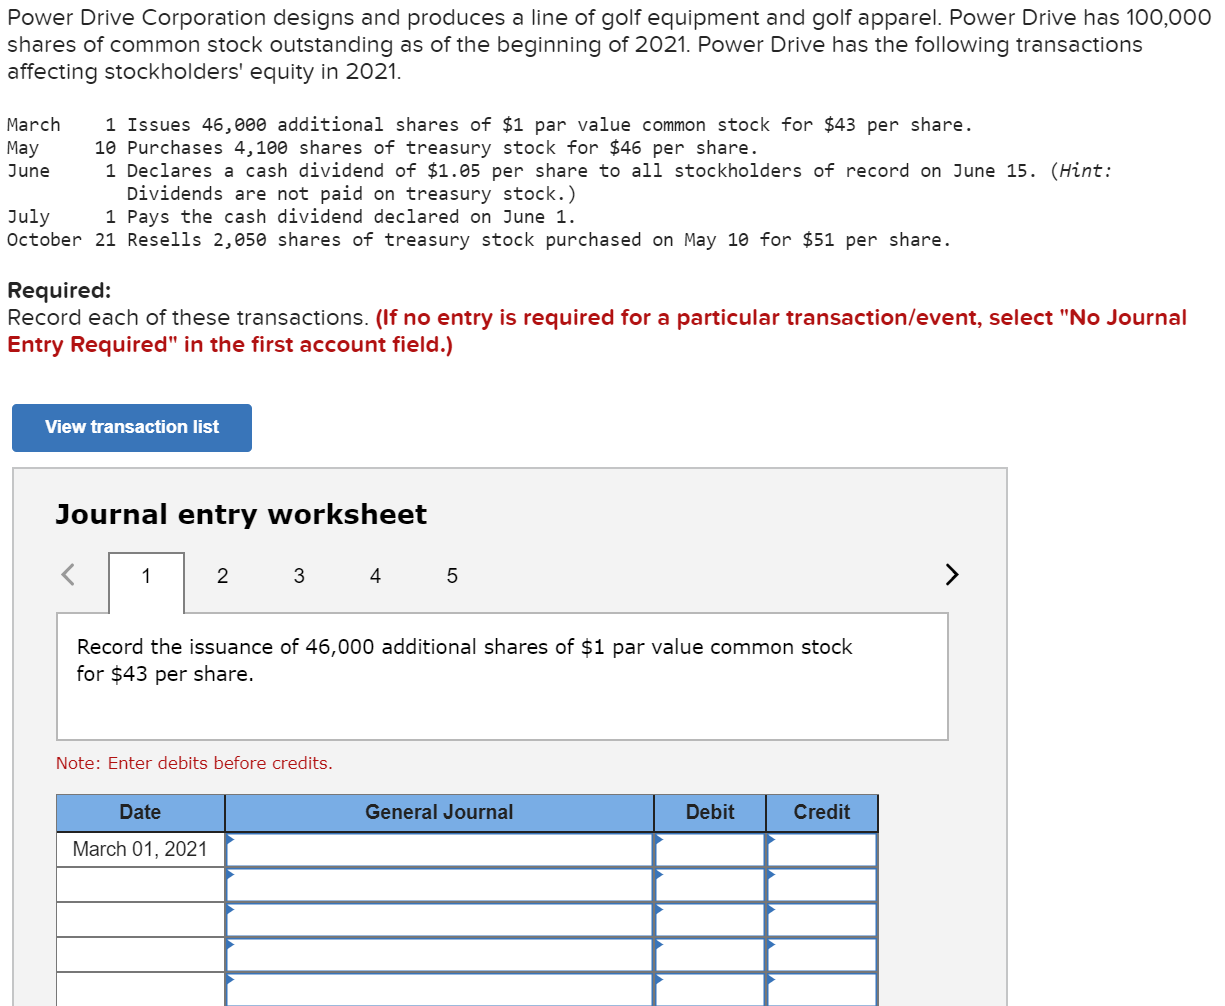Switch to journal entry tab 2
This screenshot has width=1225, height=1006.
coord(222,576)
